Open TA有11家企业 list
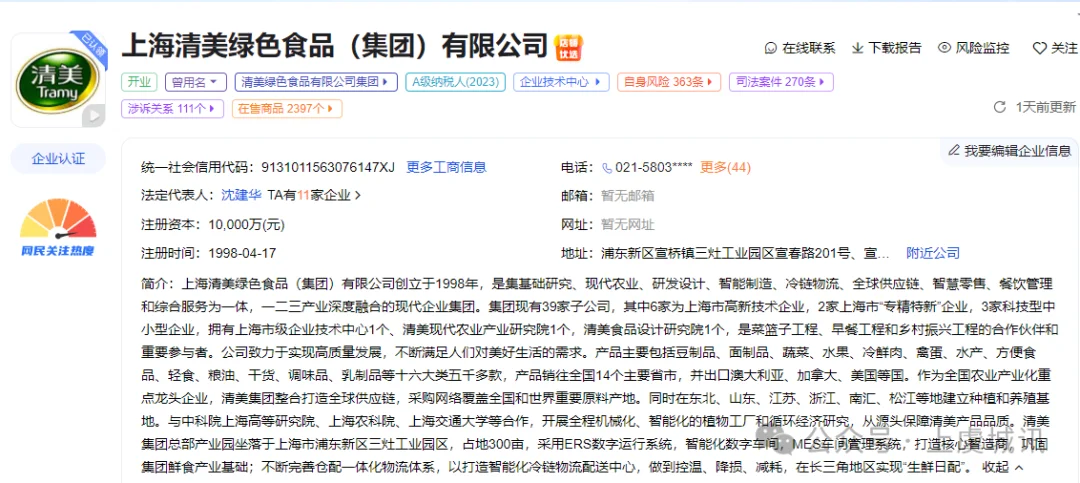Viewport: 1080px width, 483px height. pos(314,196)
